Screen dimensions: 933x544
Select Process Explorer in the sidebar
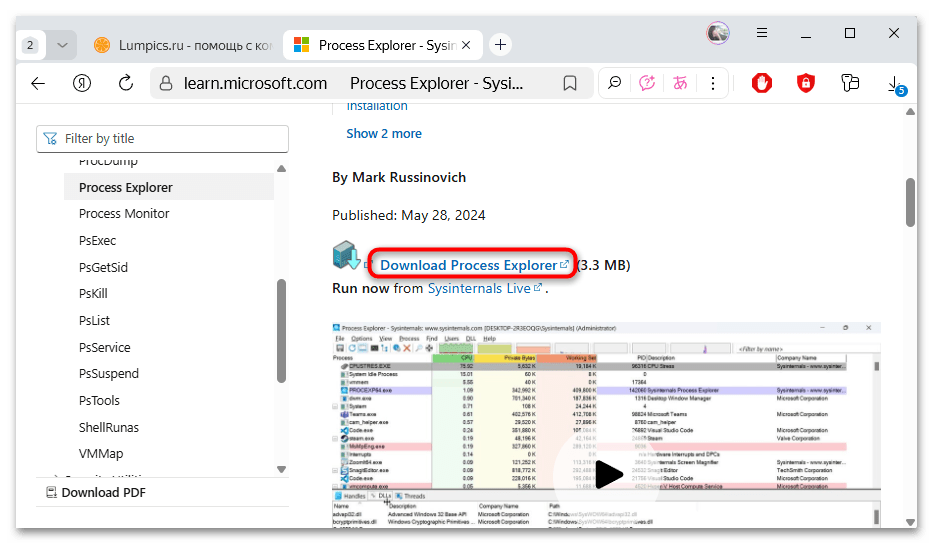pos(169,187)
